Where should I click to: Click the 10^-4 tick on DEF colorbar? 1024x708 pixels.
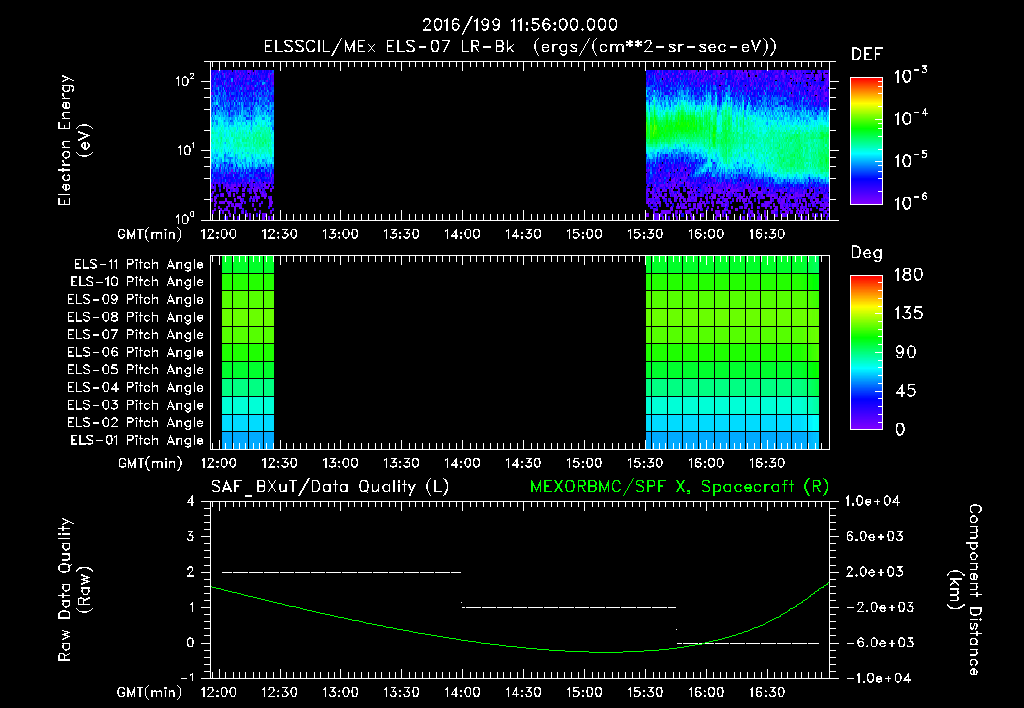coord(910,118)
